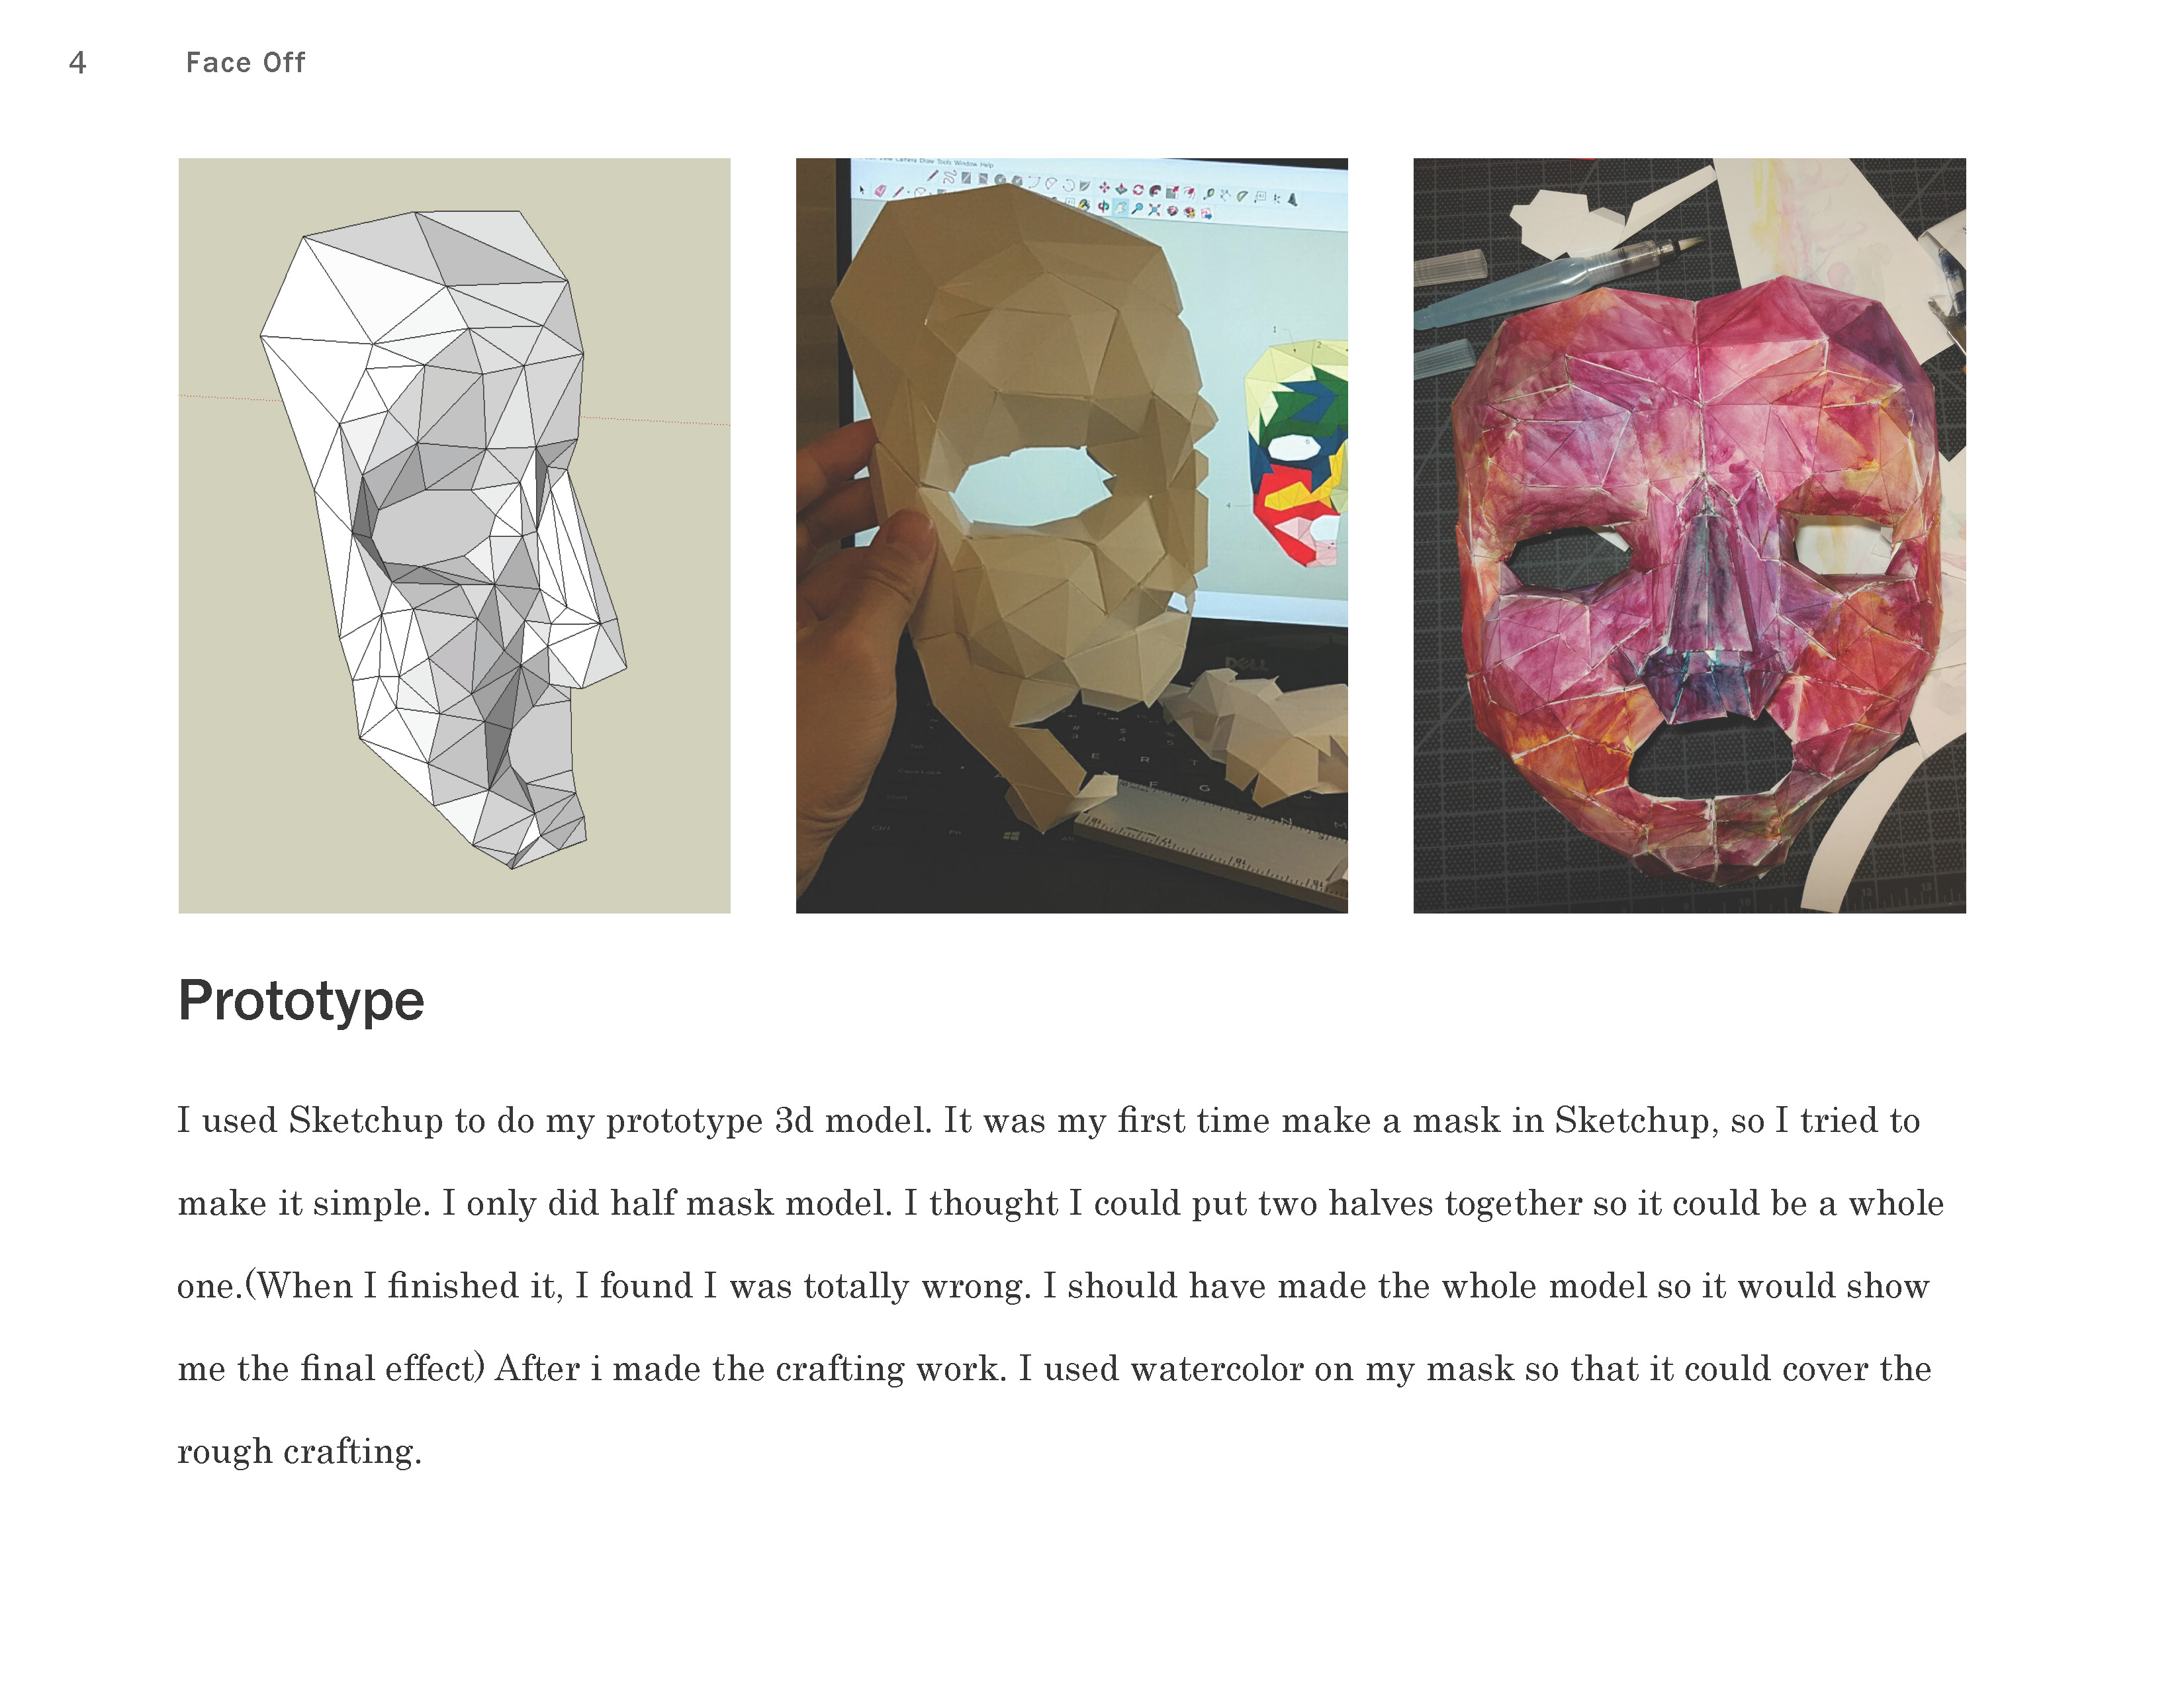Click the Face Off page header
Screen dimensions: 2184x1688
(x=245, y=62)
